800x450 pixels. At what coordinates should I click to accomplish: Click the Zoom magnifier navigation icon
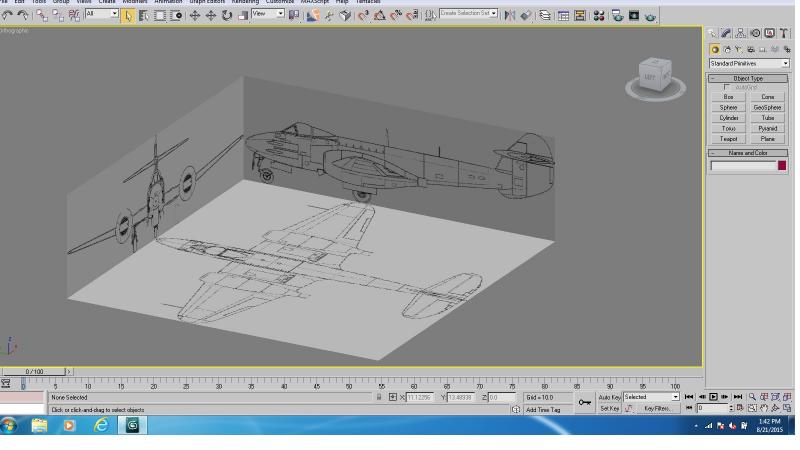752,397
